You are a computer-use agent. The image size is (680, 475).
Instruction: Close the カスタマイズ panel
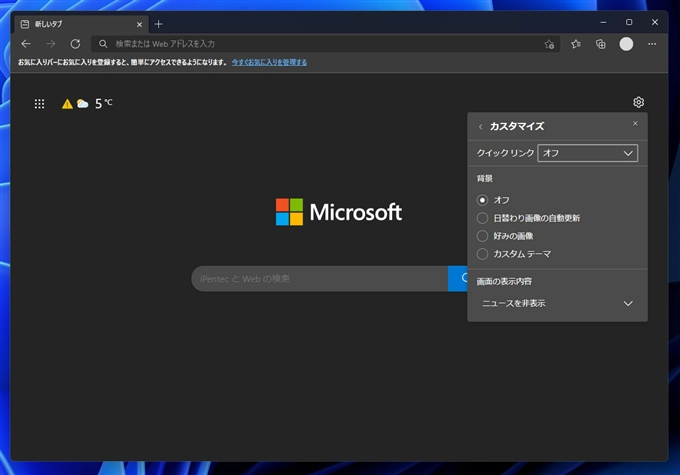pyautogui.click(x=635, y=124)
